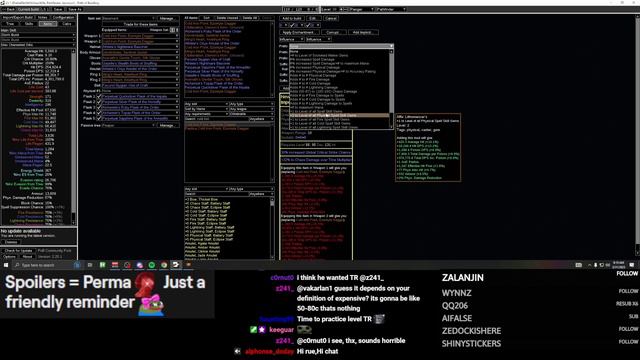
Task: Switch to the Tree tab
Action: 10,24
